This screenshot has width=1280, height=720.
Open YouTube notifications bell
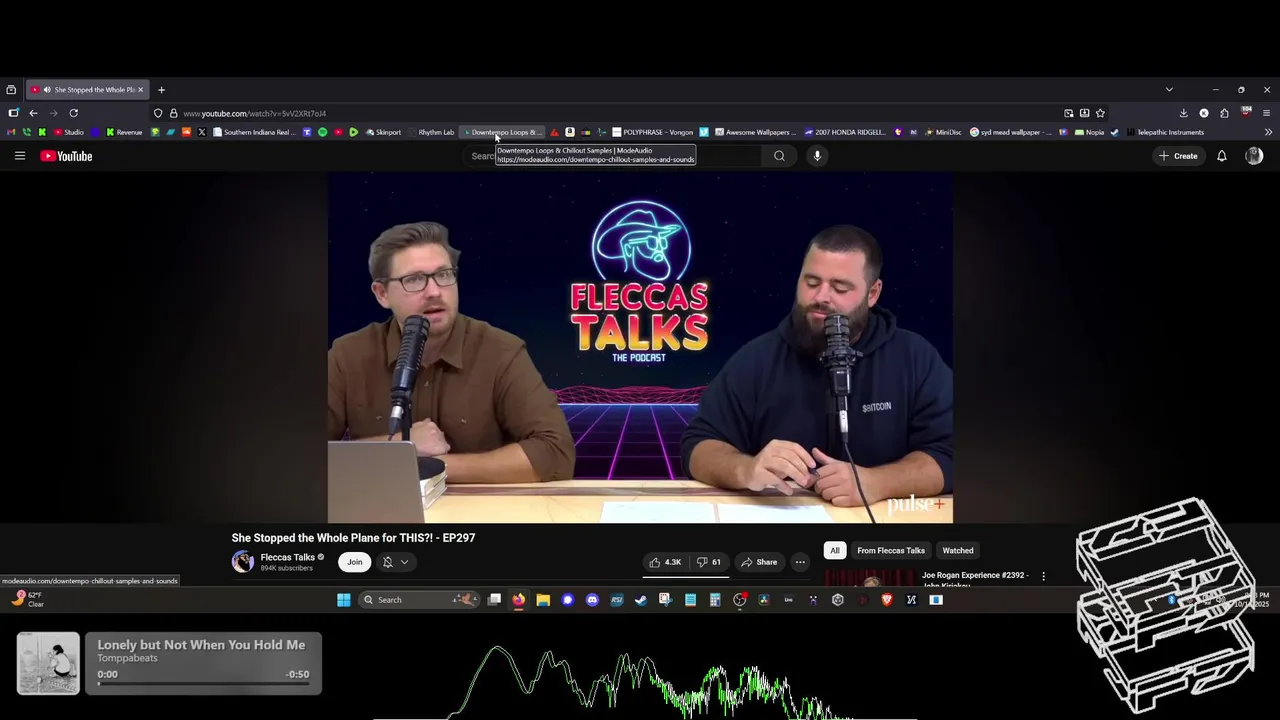coord(1221,156)
